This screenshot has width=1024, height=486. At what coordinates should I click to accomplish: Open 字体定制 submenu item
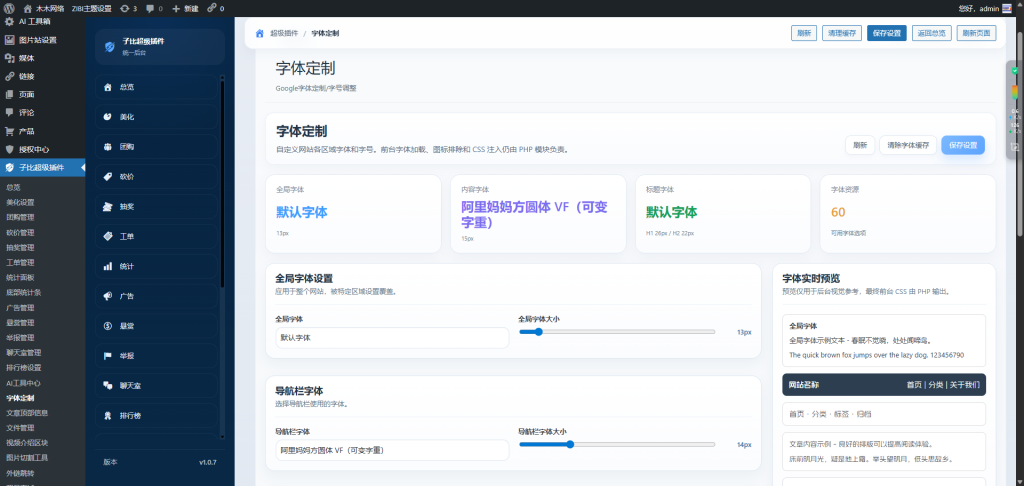click(x=20, y=398)
